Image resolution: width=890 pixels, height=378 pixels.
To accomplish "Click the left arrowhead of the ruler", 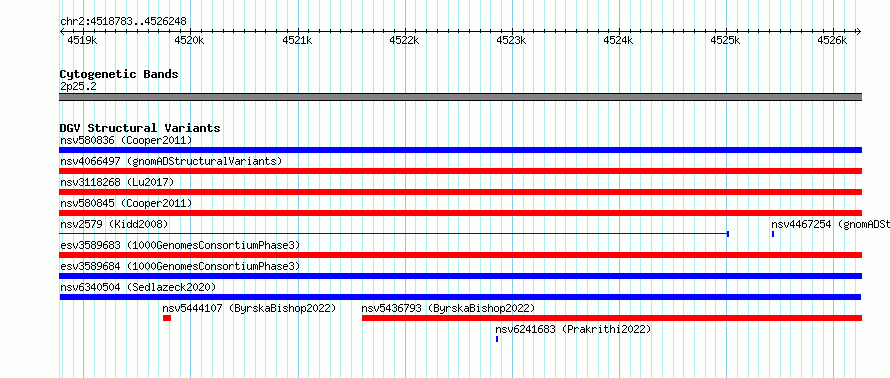I will pos(62,31).
